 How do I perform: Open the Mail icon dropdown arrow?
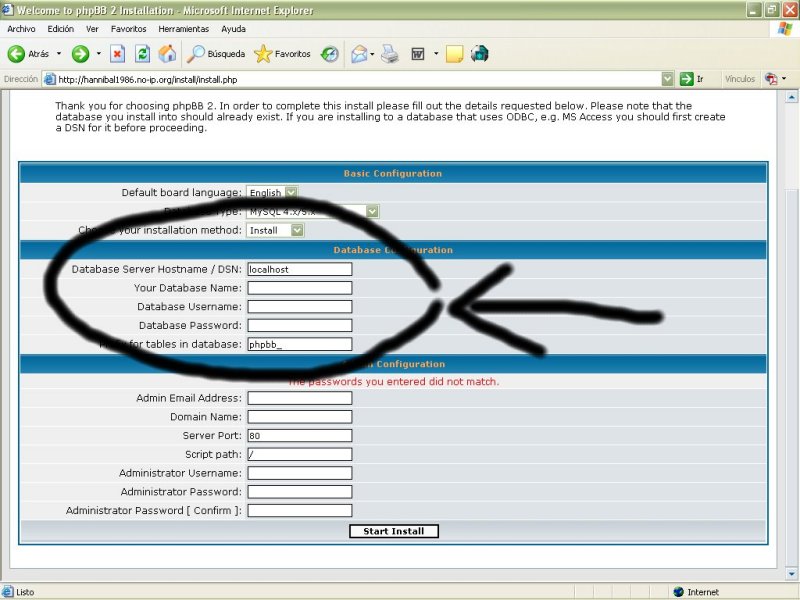[372, 54]
